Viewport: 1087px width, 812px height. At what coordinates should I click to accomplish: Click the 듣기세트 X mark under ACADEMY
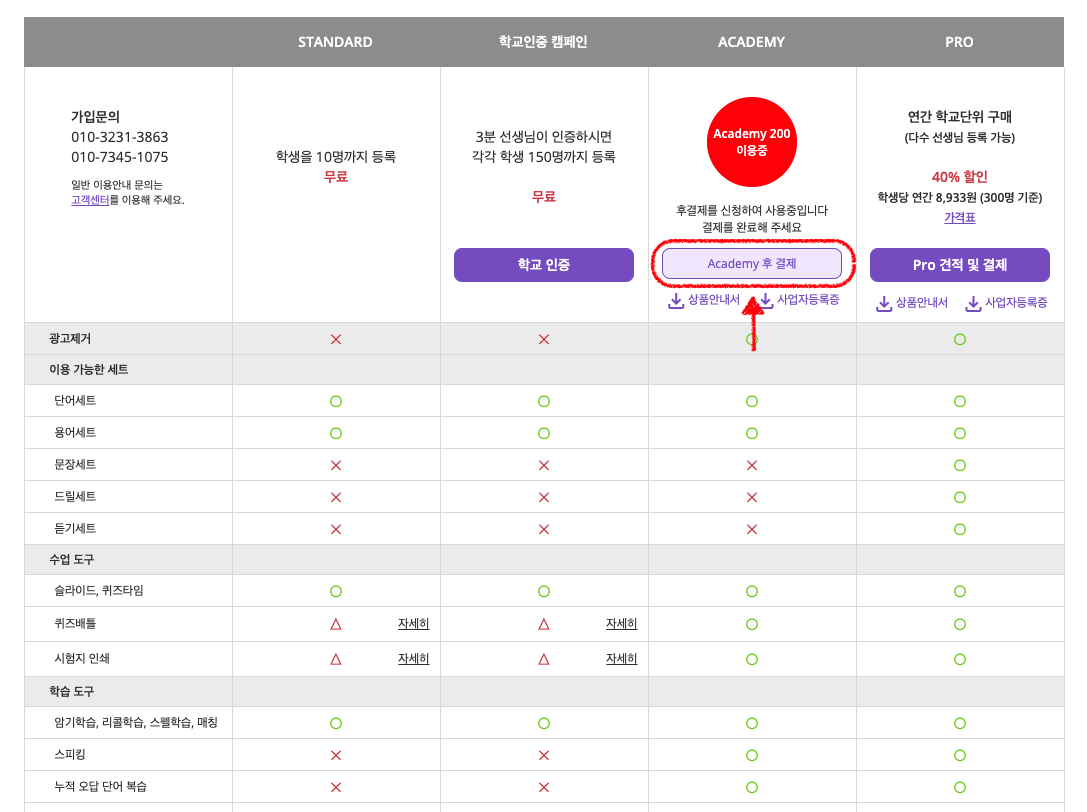click(751, 529)
